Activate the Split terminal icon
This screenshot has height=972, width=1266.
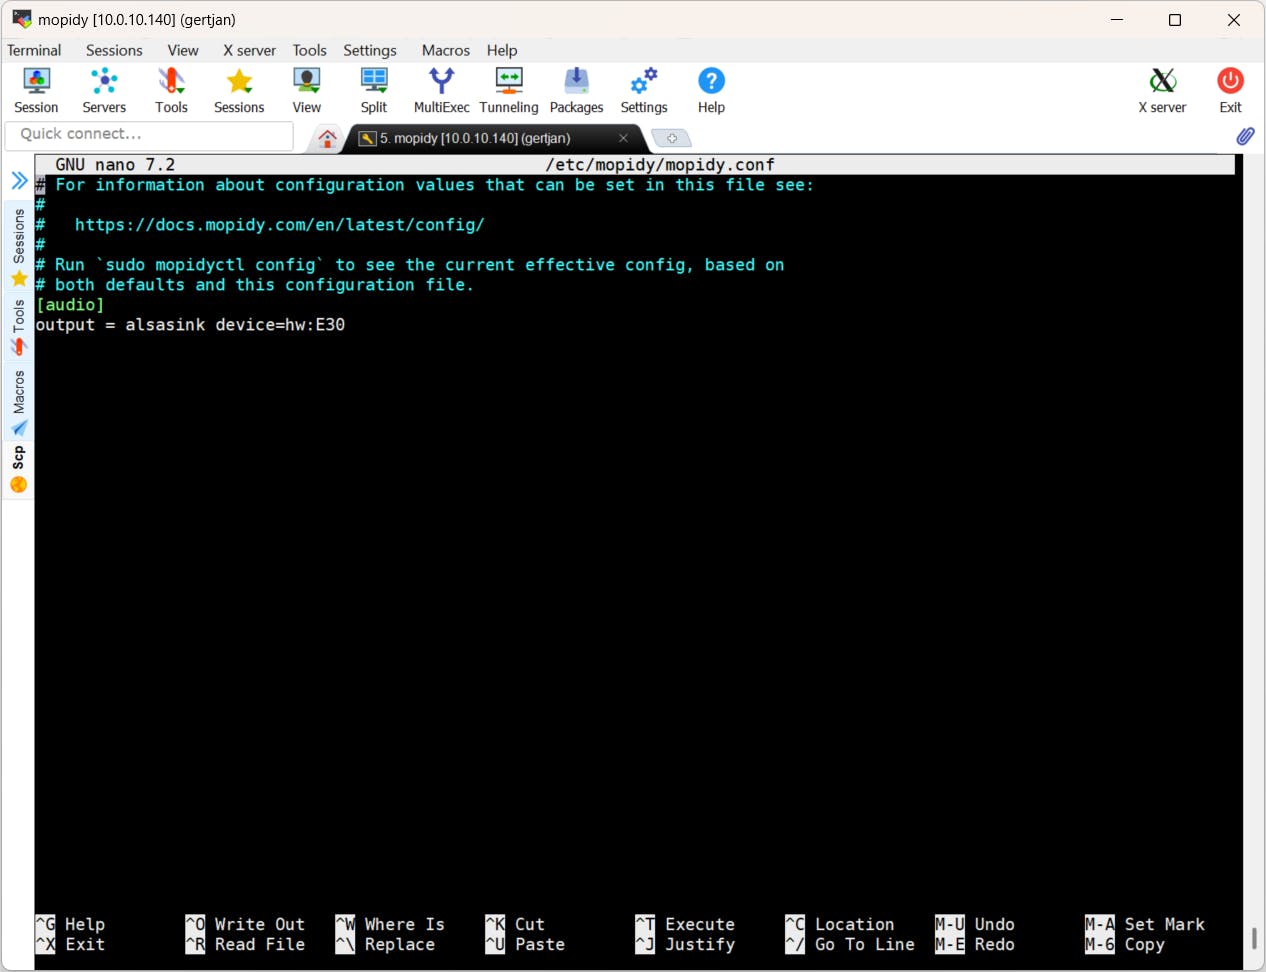(x=374, y=90)
